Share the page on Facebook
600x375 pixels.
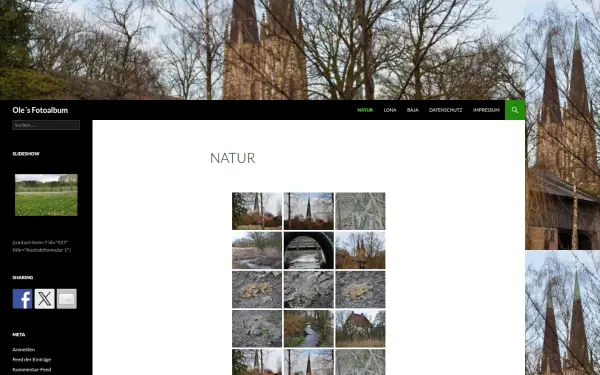point(23,299)
